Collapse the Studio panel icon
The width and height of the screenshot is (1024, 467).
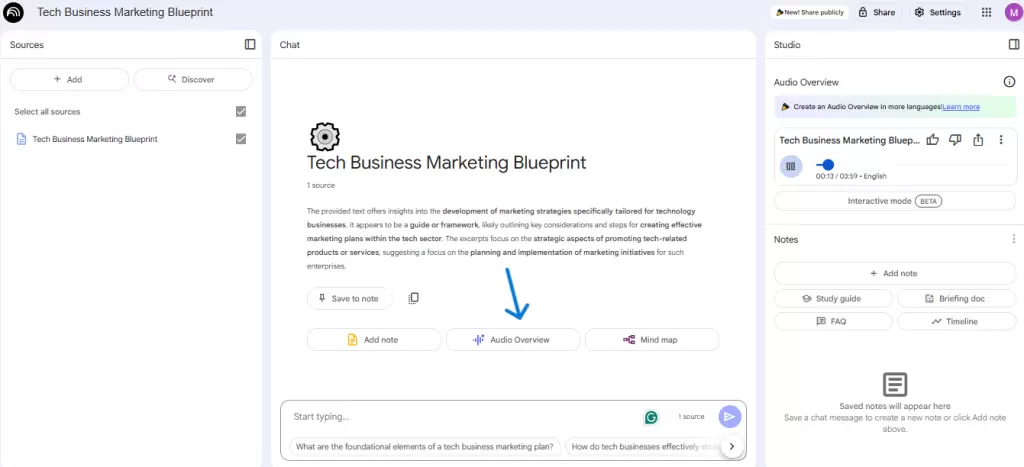pyautogui.click(x=1014, y=44)
